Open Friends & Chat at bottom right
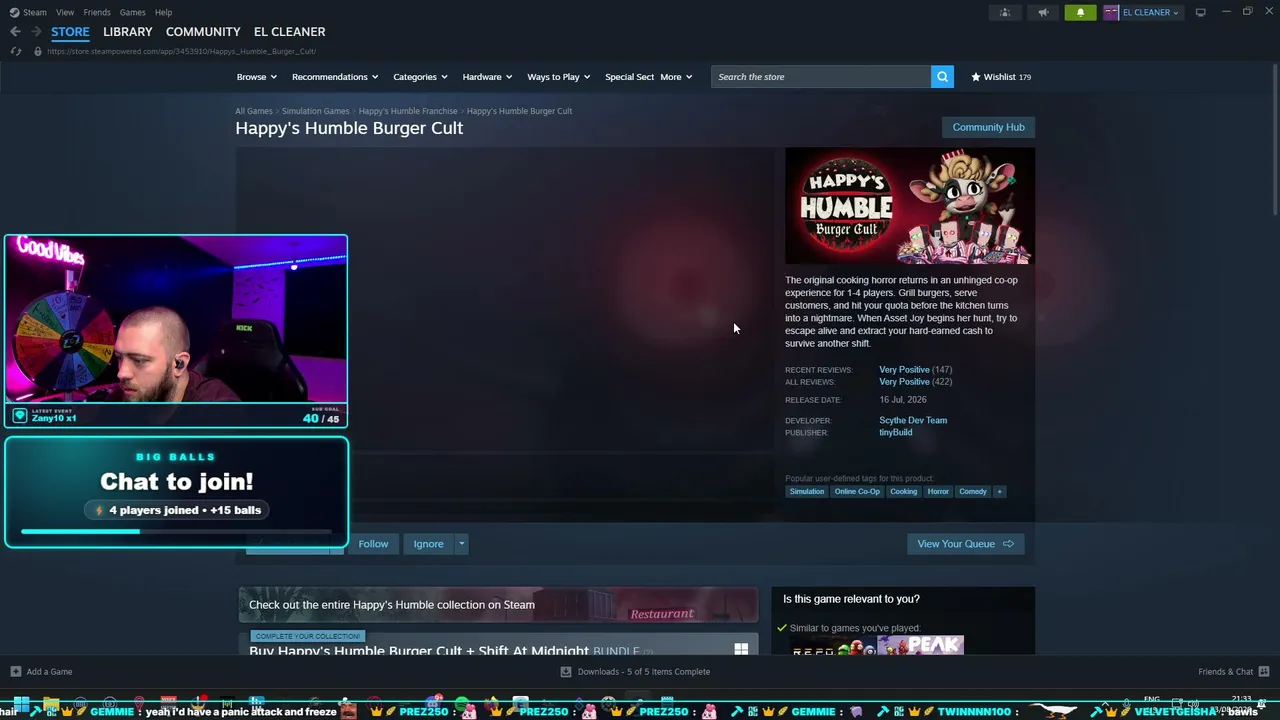The image size is (1280, 720). coord(1233,672)
